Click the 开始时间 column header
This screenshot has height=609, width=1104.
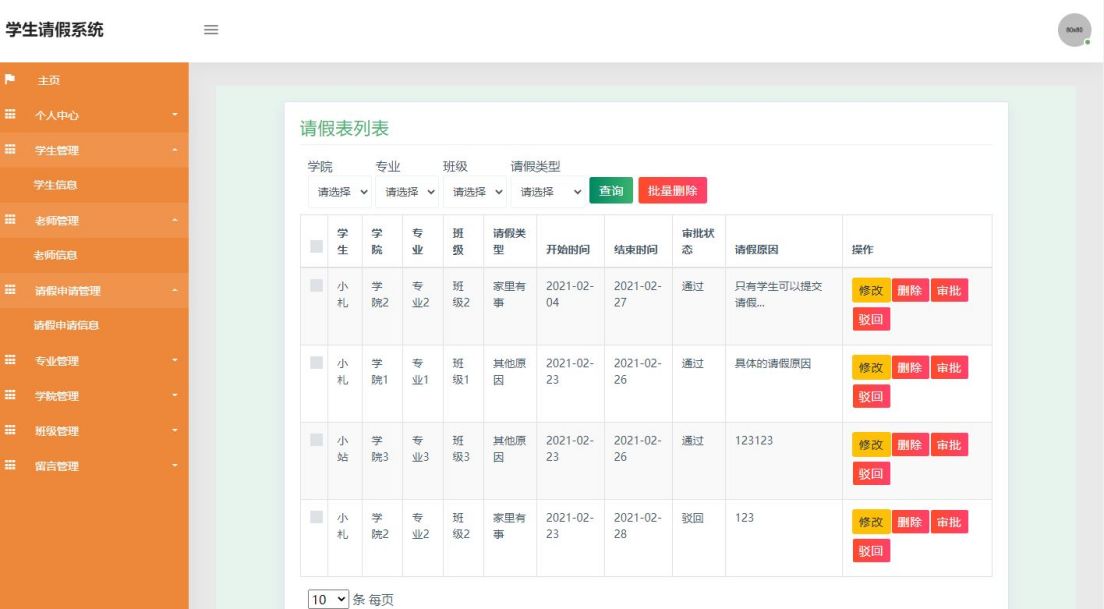point(567,249)
